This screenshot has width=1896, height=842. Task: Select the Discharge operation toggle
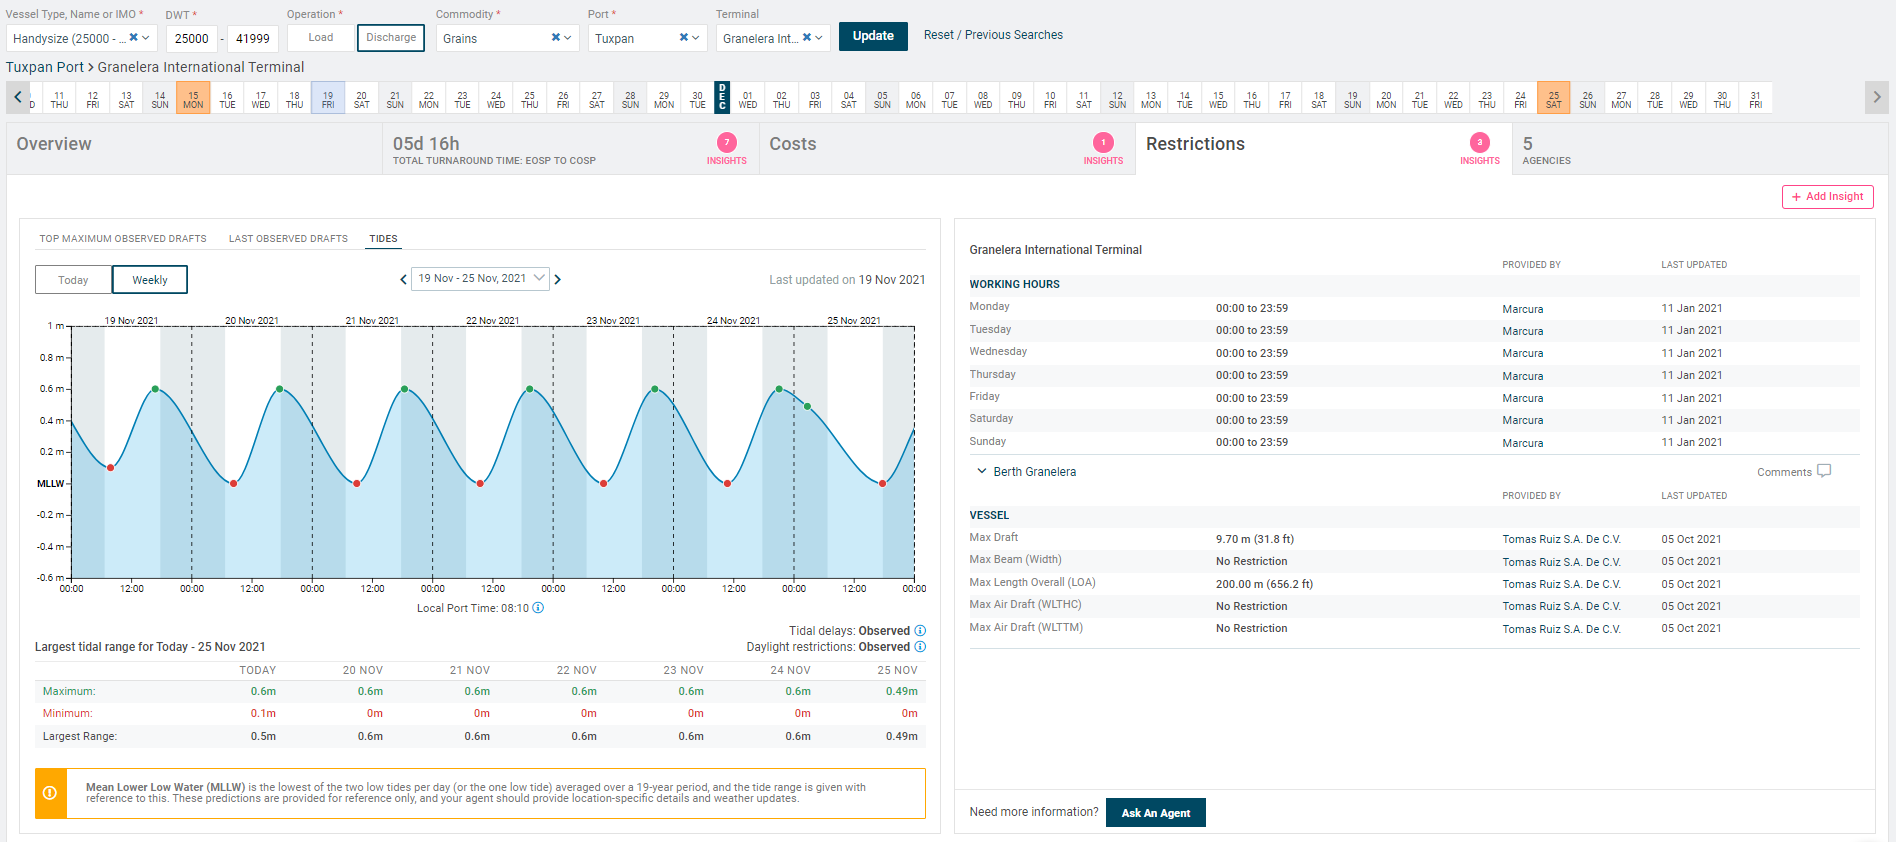tap(391, 38)
